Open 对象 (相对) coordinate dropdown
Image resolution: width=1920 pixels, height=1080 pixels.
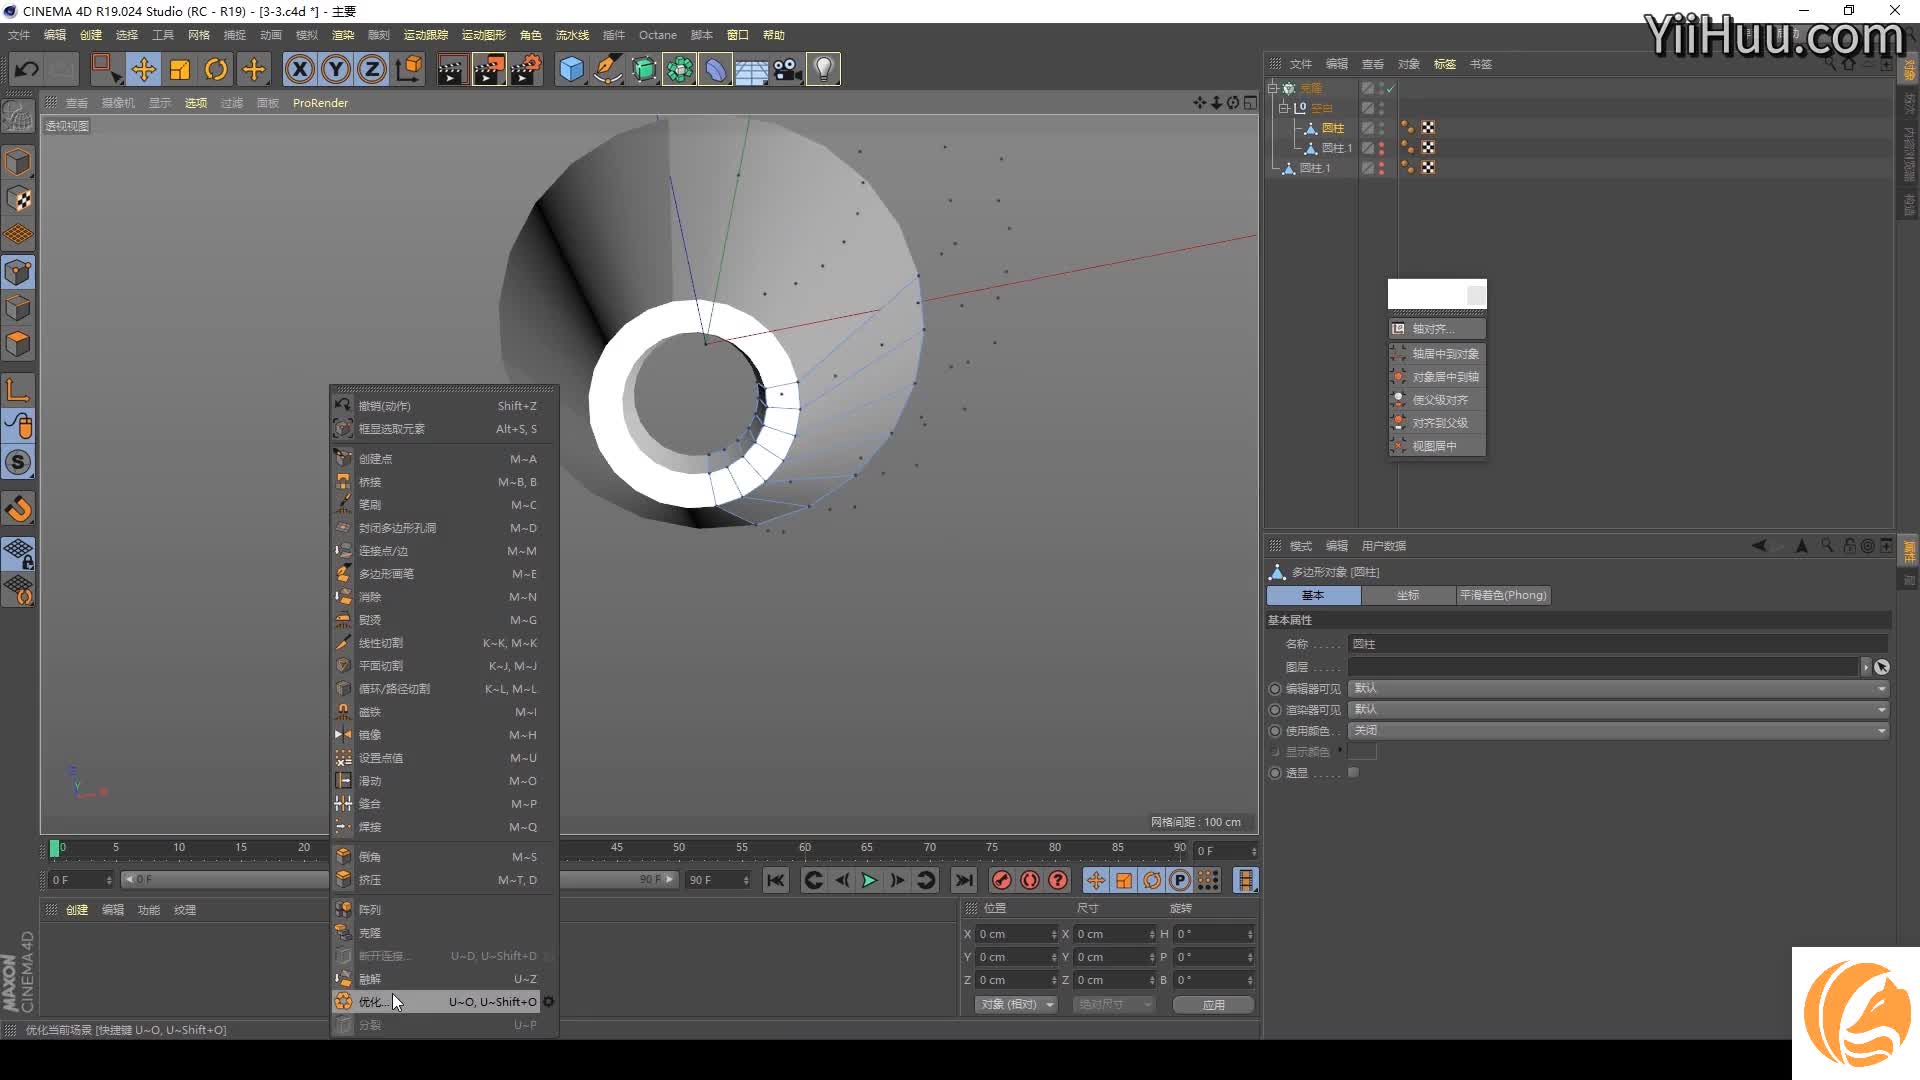tap(1016, 1004)
